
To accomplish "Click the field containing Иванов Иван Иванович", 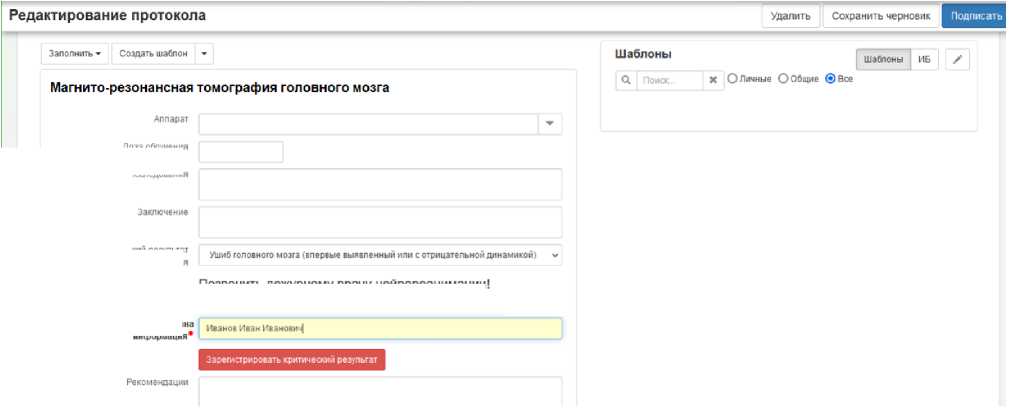I will coord(380,328).
